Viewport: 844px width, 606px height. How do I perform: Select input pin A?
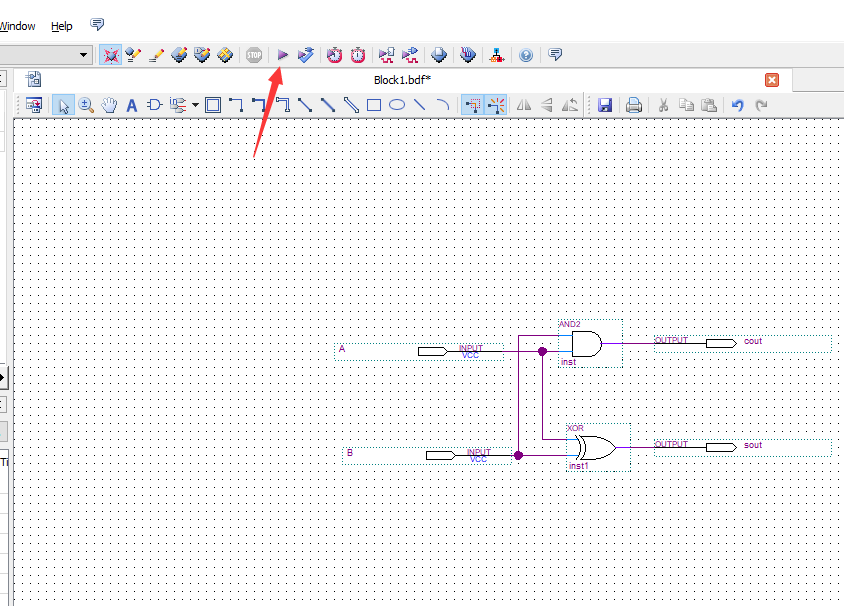[x=419, y=351]
